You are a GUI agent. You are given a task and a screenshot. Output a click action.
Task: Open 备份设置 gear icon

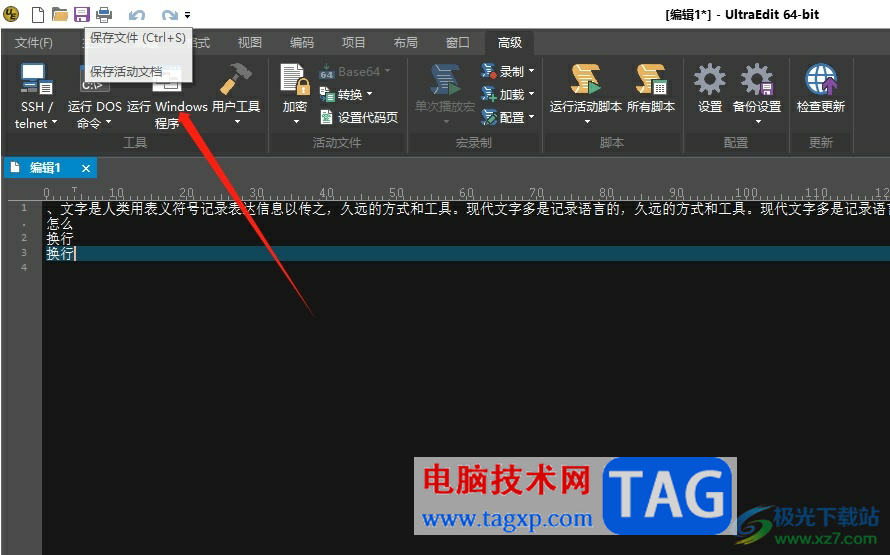pyautogui.click(x=757, y=79)
